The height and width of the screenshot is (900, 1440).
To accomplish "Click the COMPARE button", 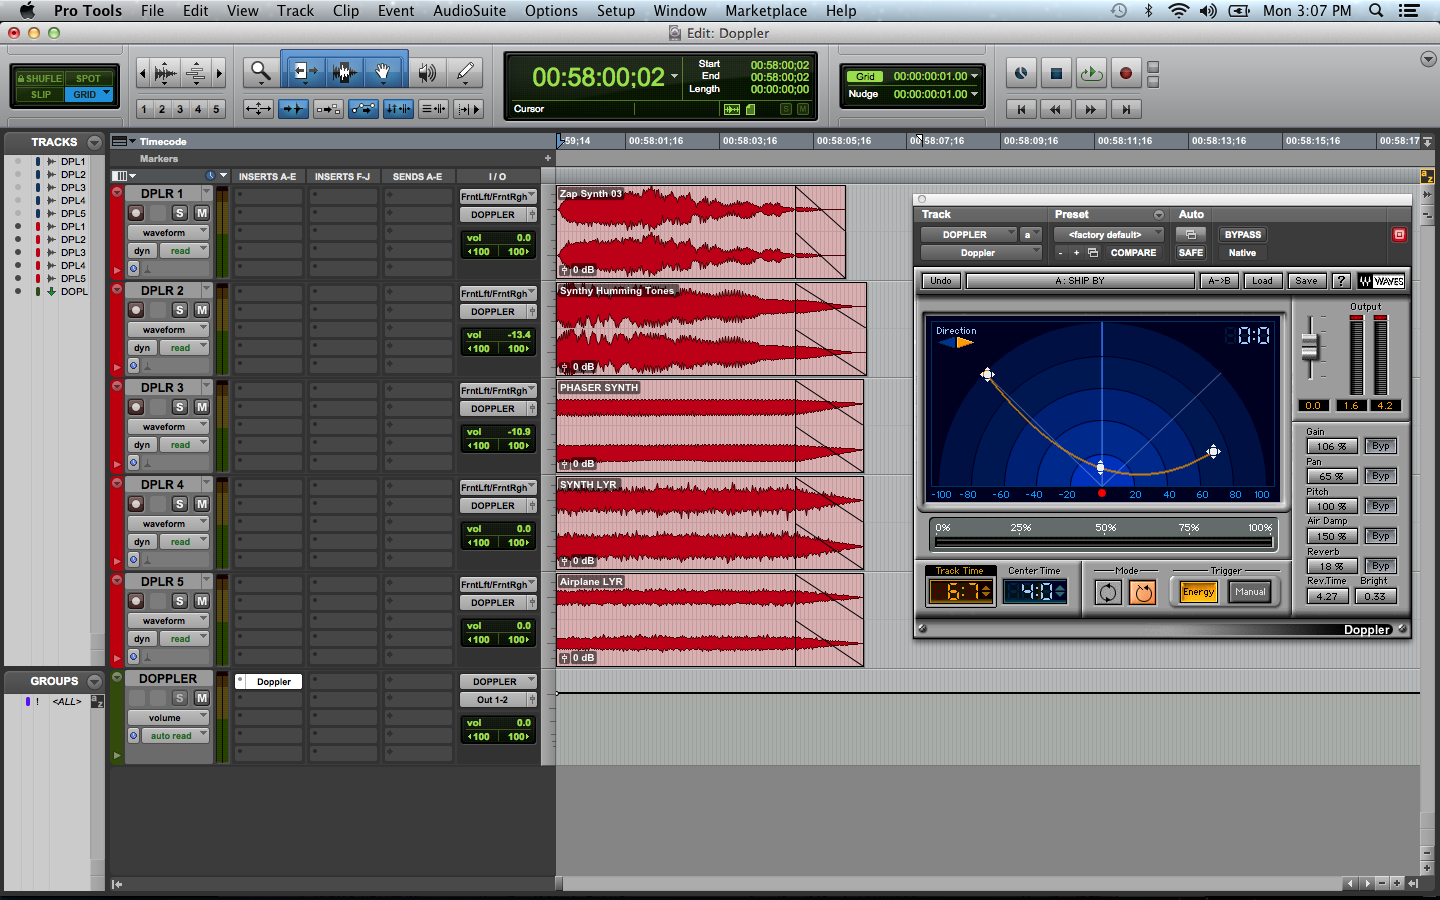I will (x=1133, y=253).
